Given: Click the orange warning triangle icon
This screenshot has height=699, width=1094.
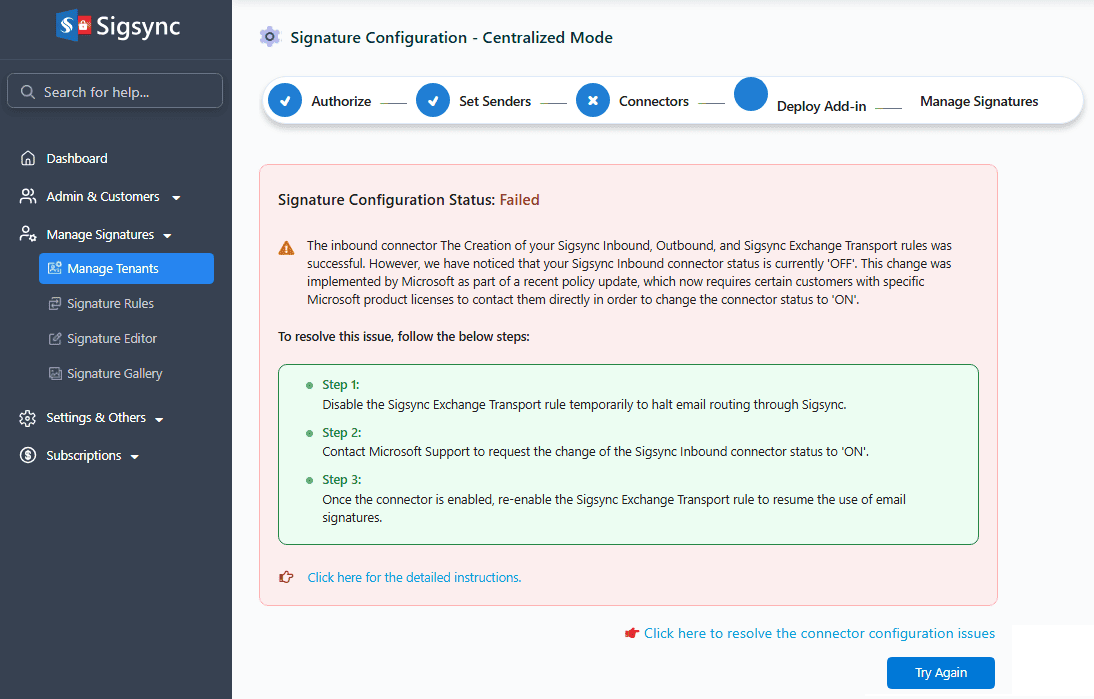Looking at the screenshot, I should [x=287, y=247].
